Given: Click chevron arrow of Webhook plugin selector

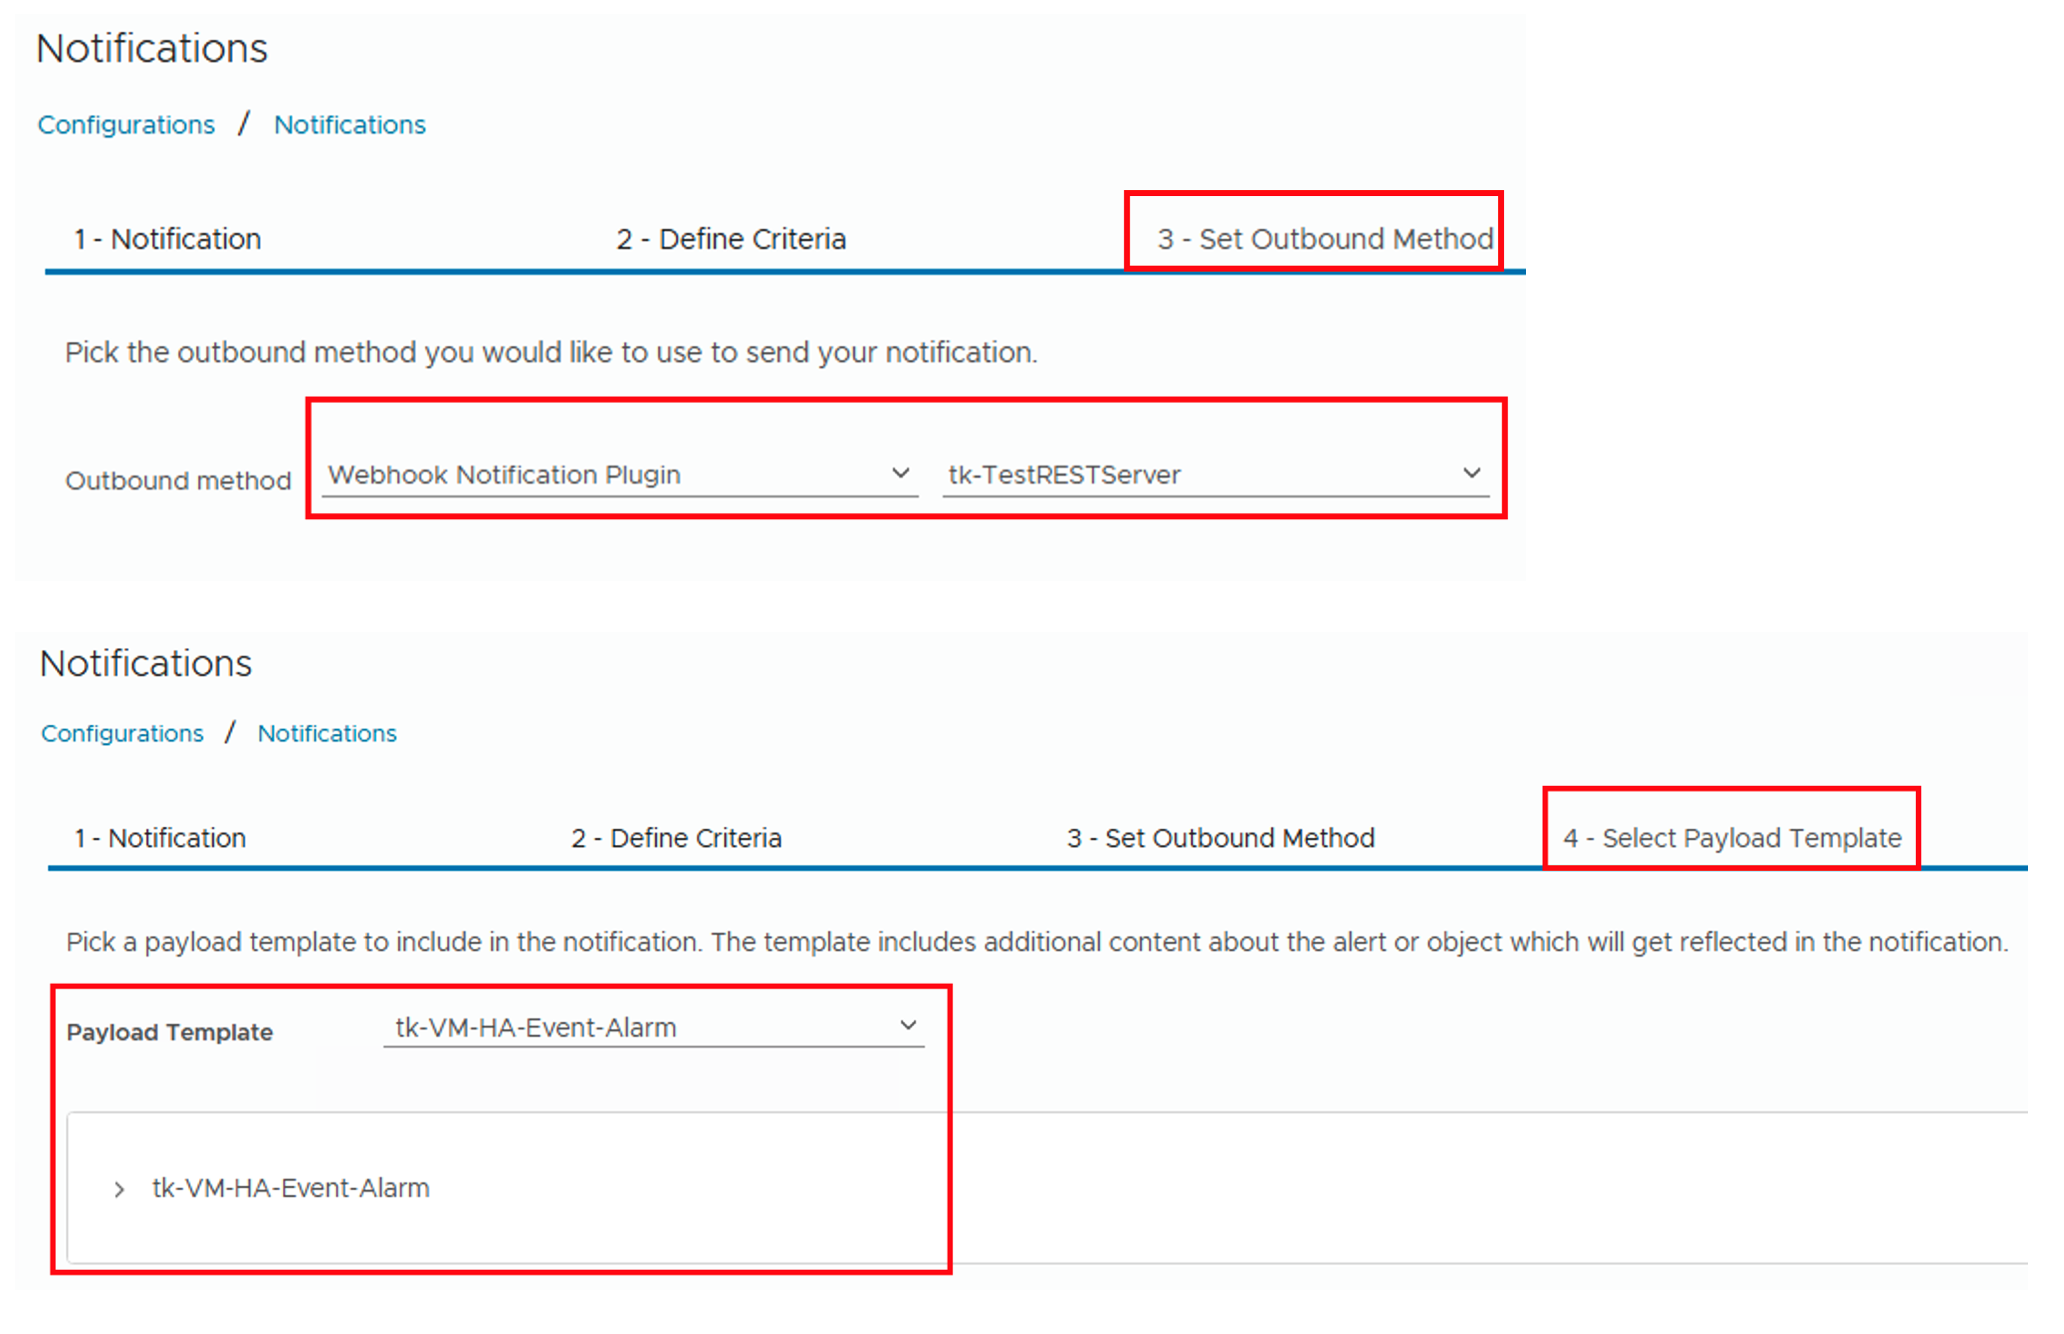Looking at the screenshot, I should (x=900, y=473).
